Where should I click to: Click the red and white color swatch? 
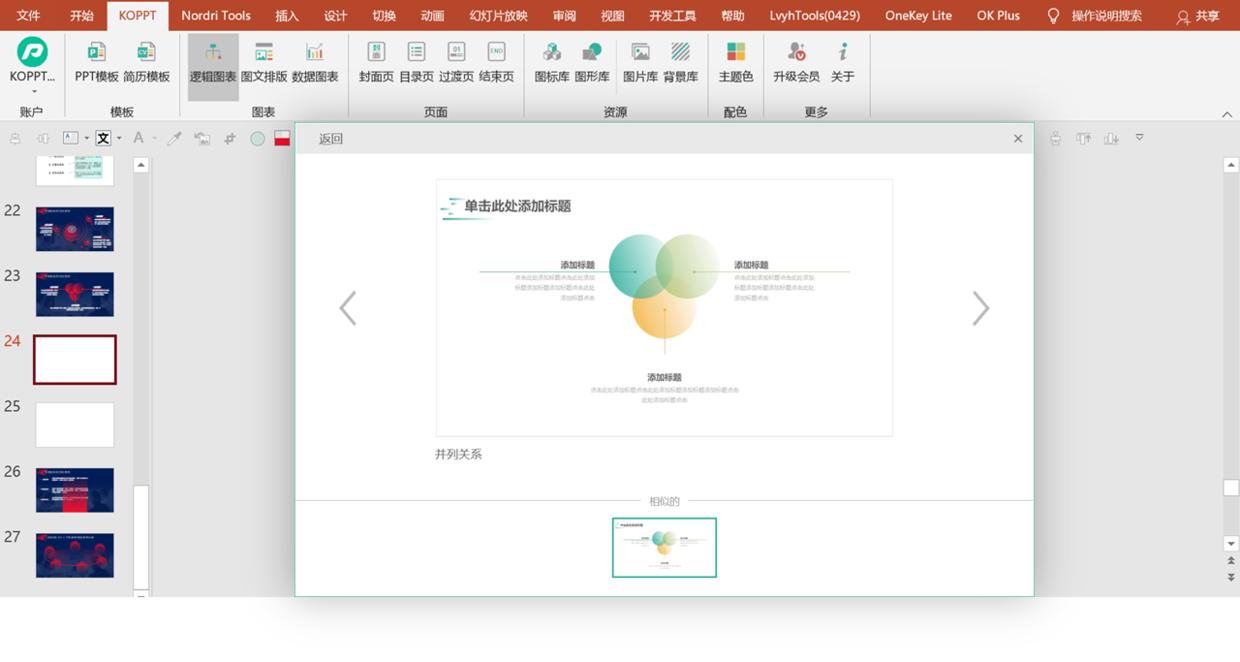pyautogui.click(x=282, y=139)
